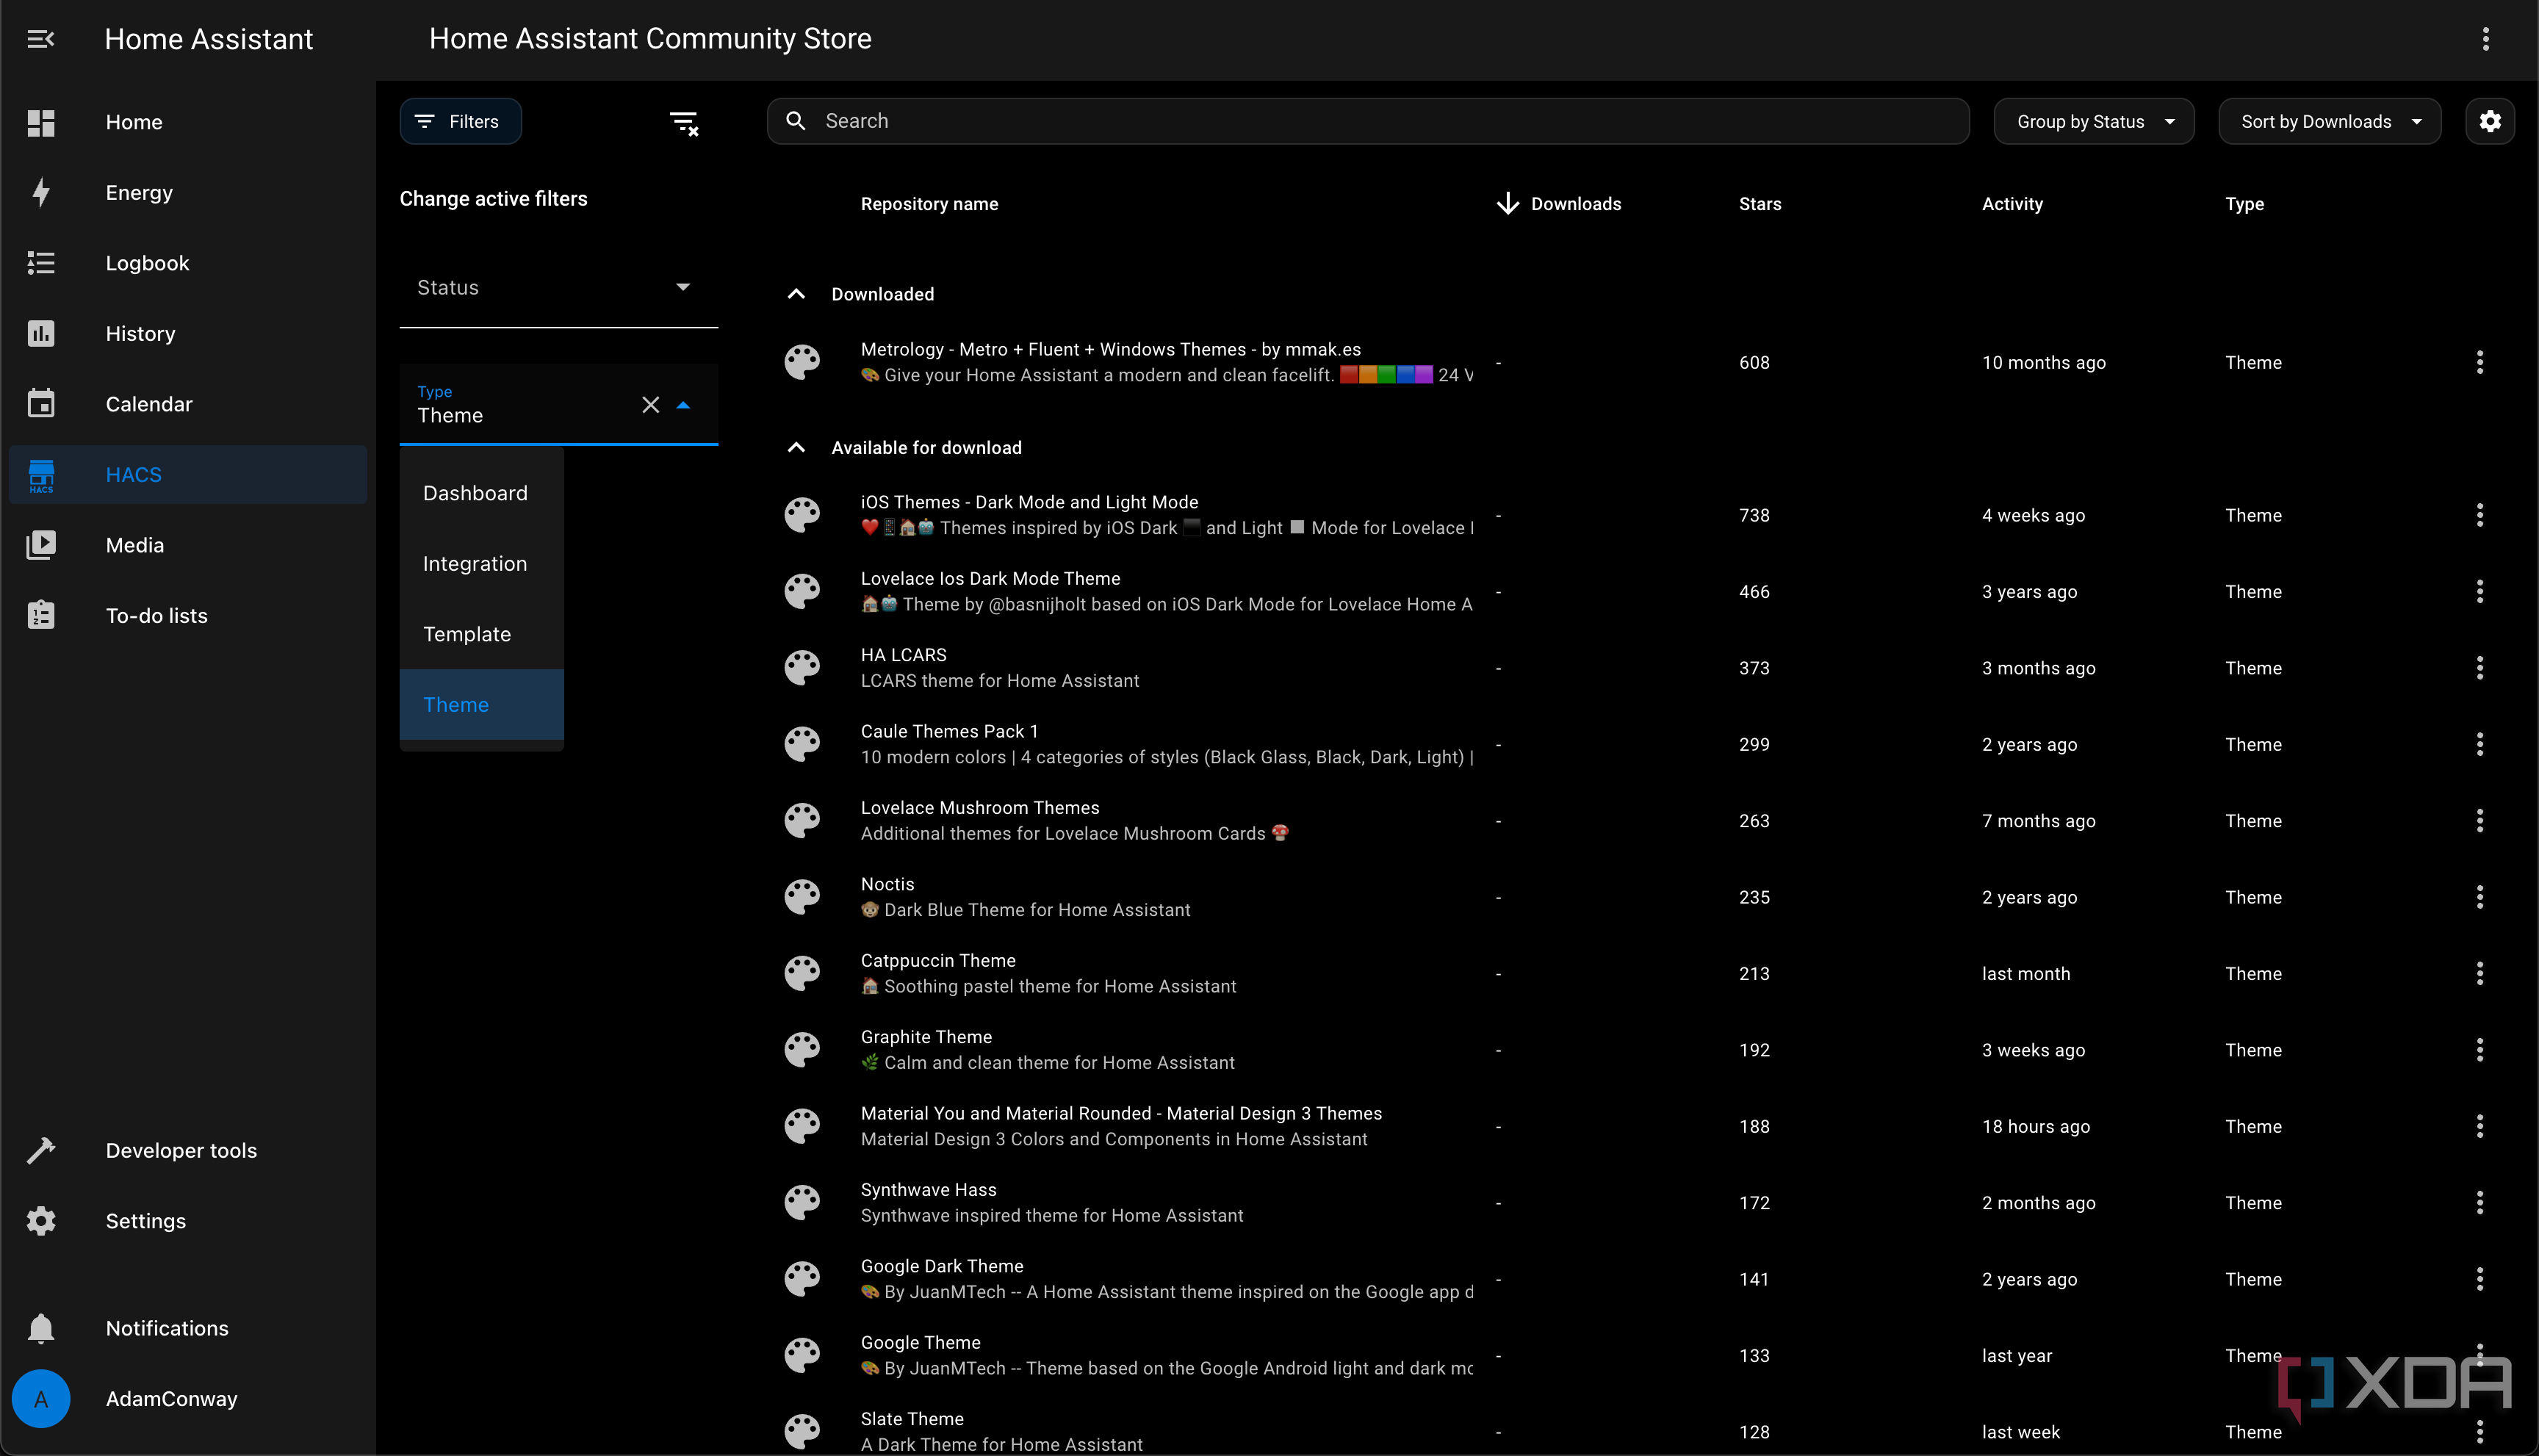Open the Home dashboard icon
The height and width of the screenshot is (1456, 2539).
tap(41, 122)
